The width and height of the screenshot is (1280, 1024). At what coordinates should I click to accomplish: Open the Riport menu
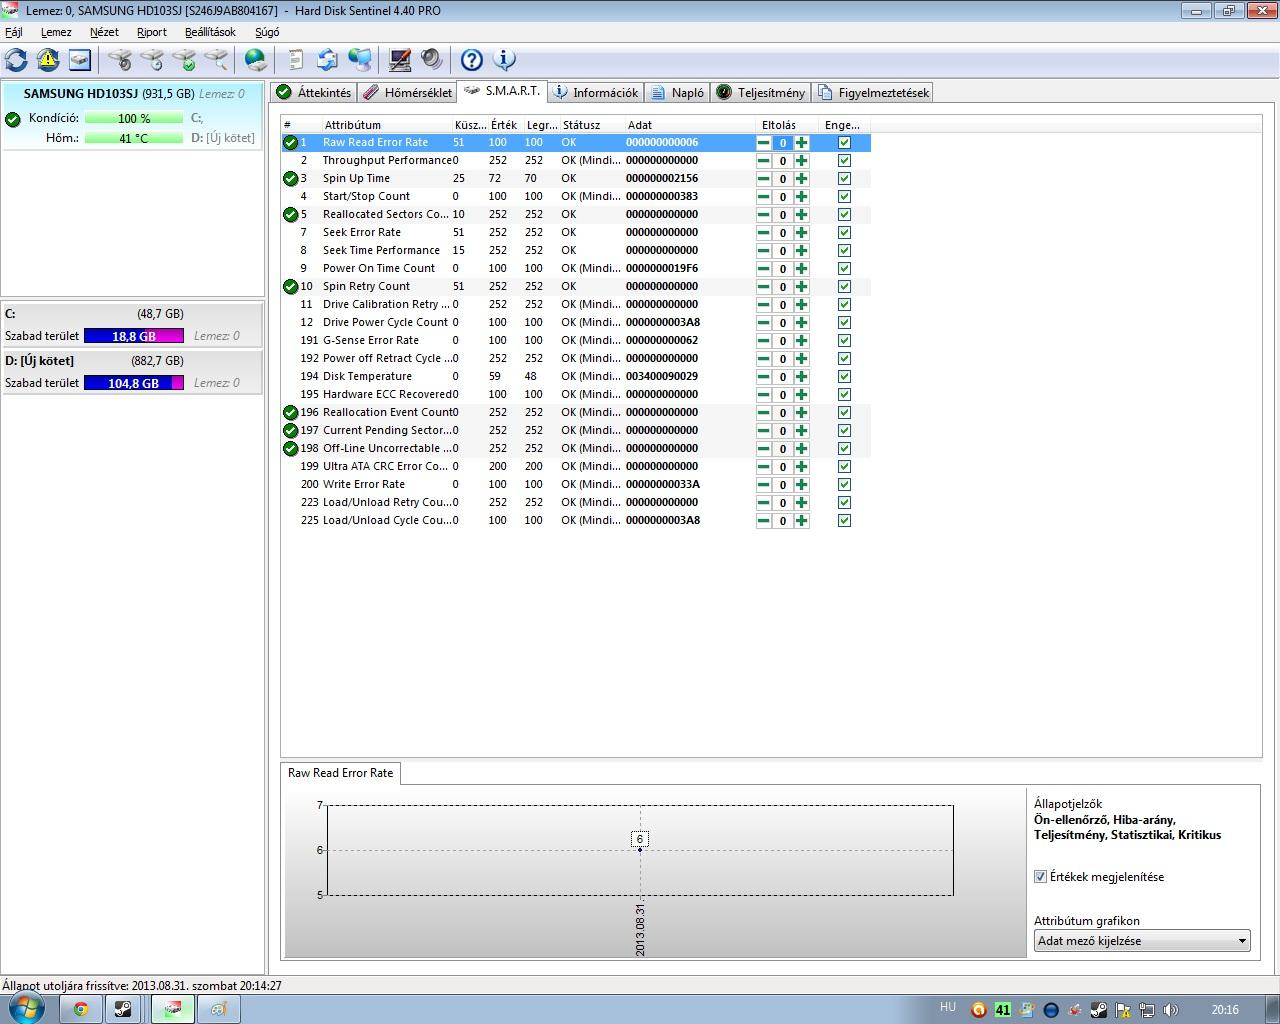point(152,32)
